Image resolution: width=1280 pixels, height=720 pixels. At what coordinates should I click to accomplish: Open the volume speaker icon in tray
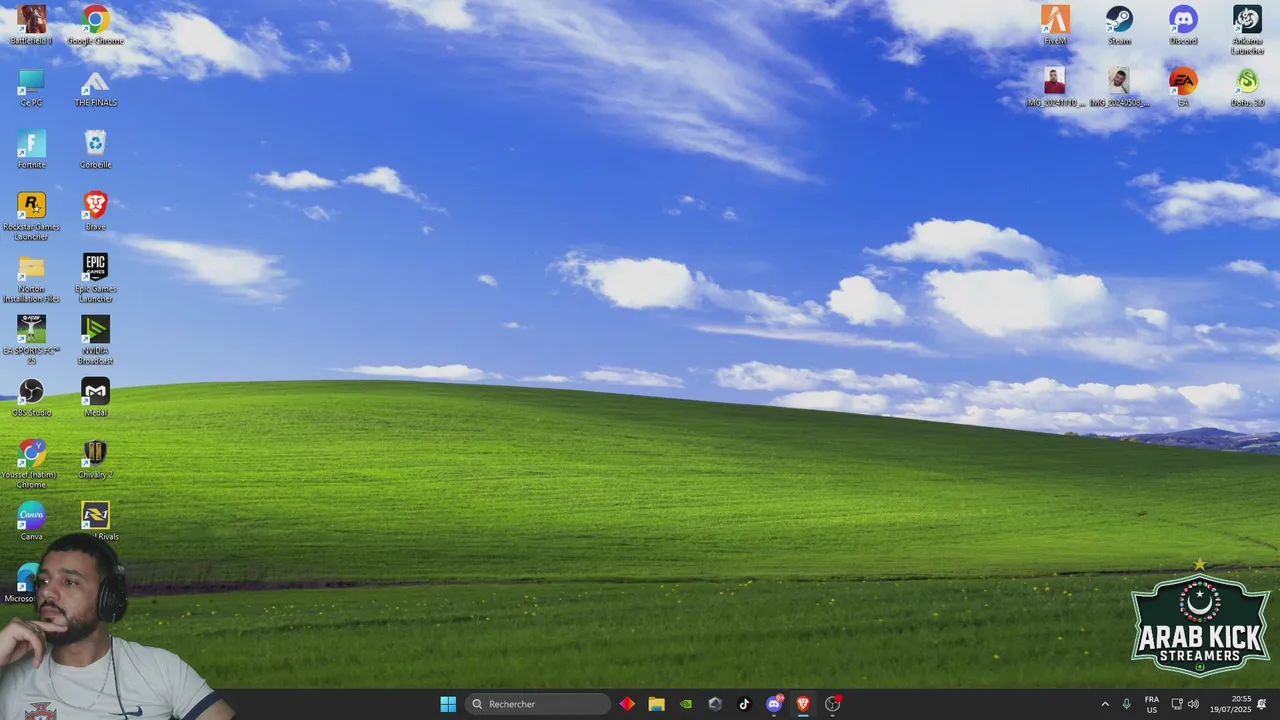pos(1193,704)
